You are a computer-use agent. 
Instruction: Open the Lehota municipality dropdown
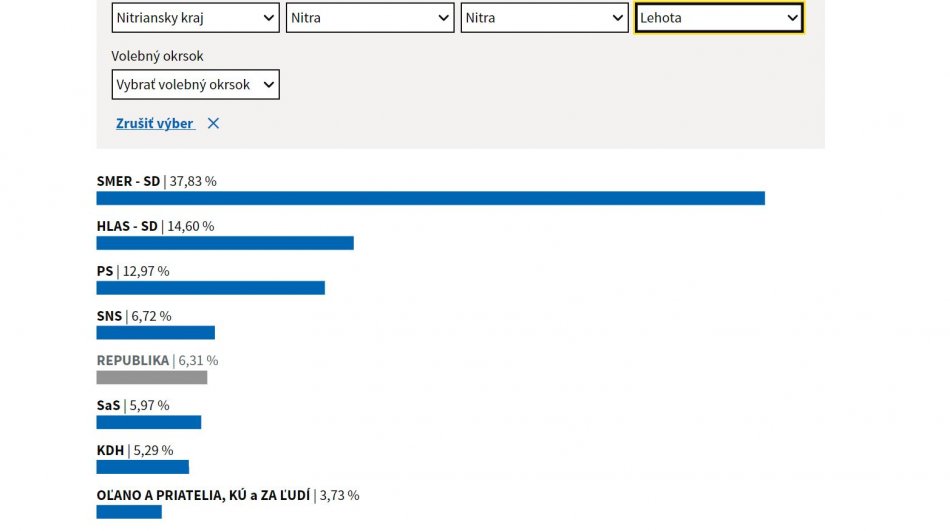point(718,18)
